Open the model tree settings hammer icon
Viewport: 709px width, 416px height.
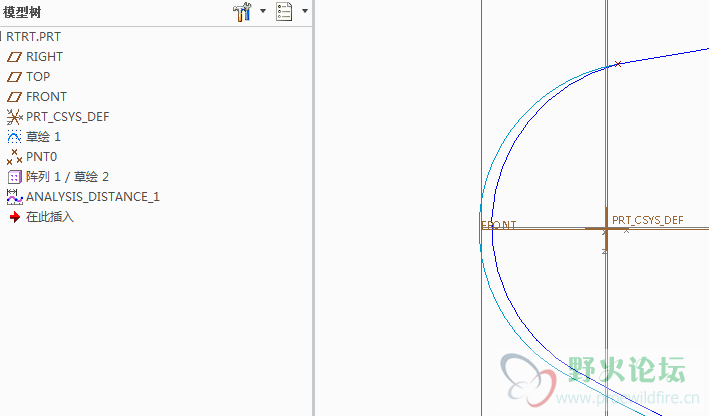pyautogui.click(x=242, y=12)
